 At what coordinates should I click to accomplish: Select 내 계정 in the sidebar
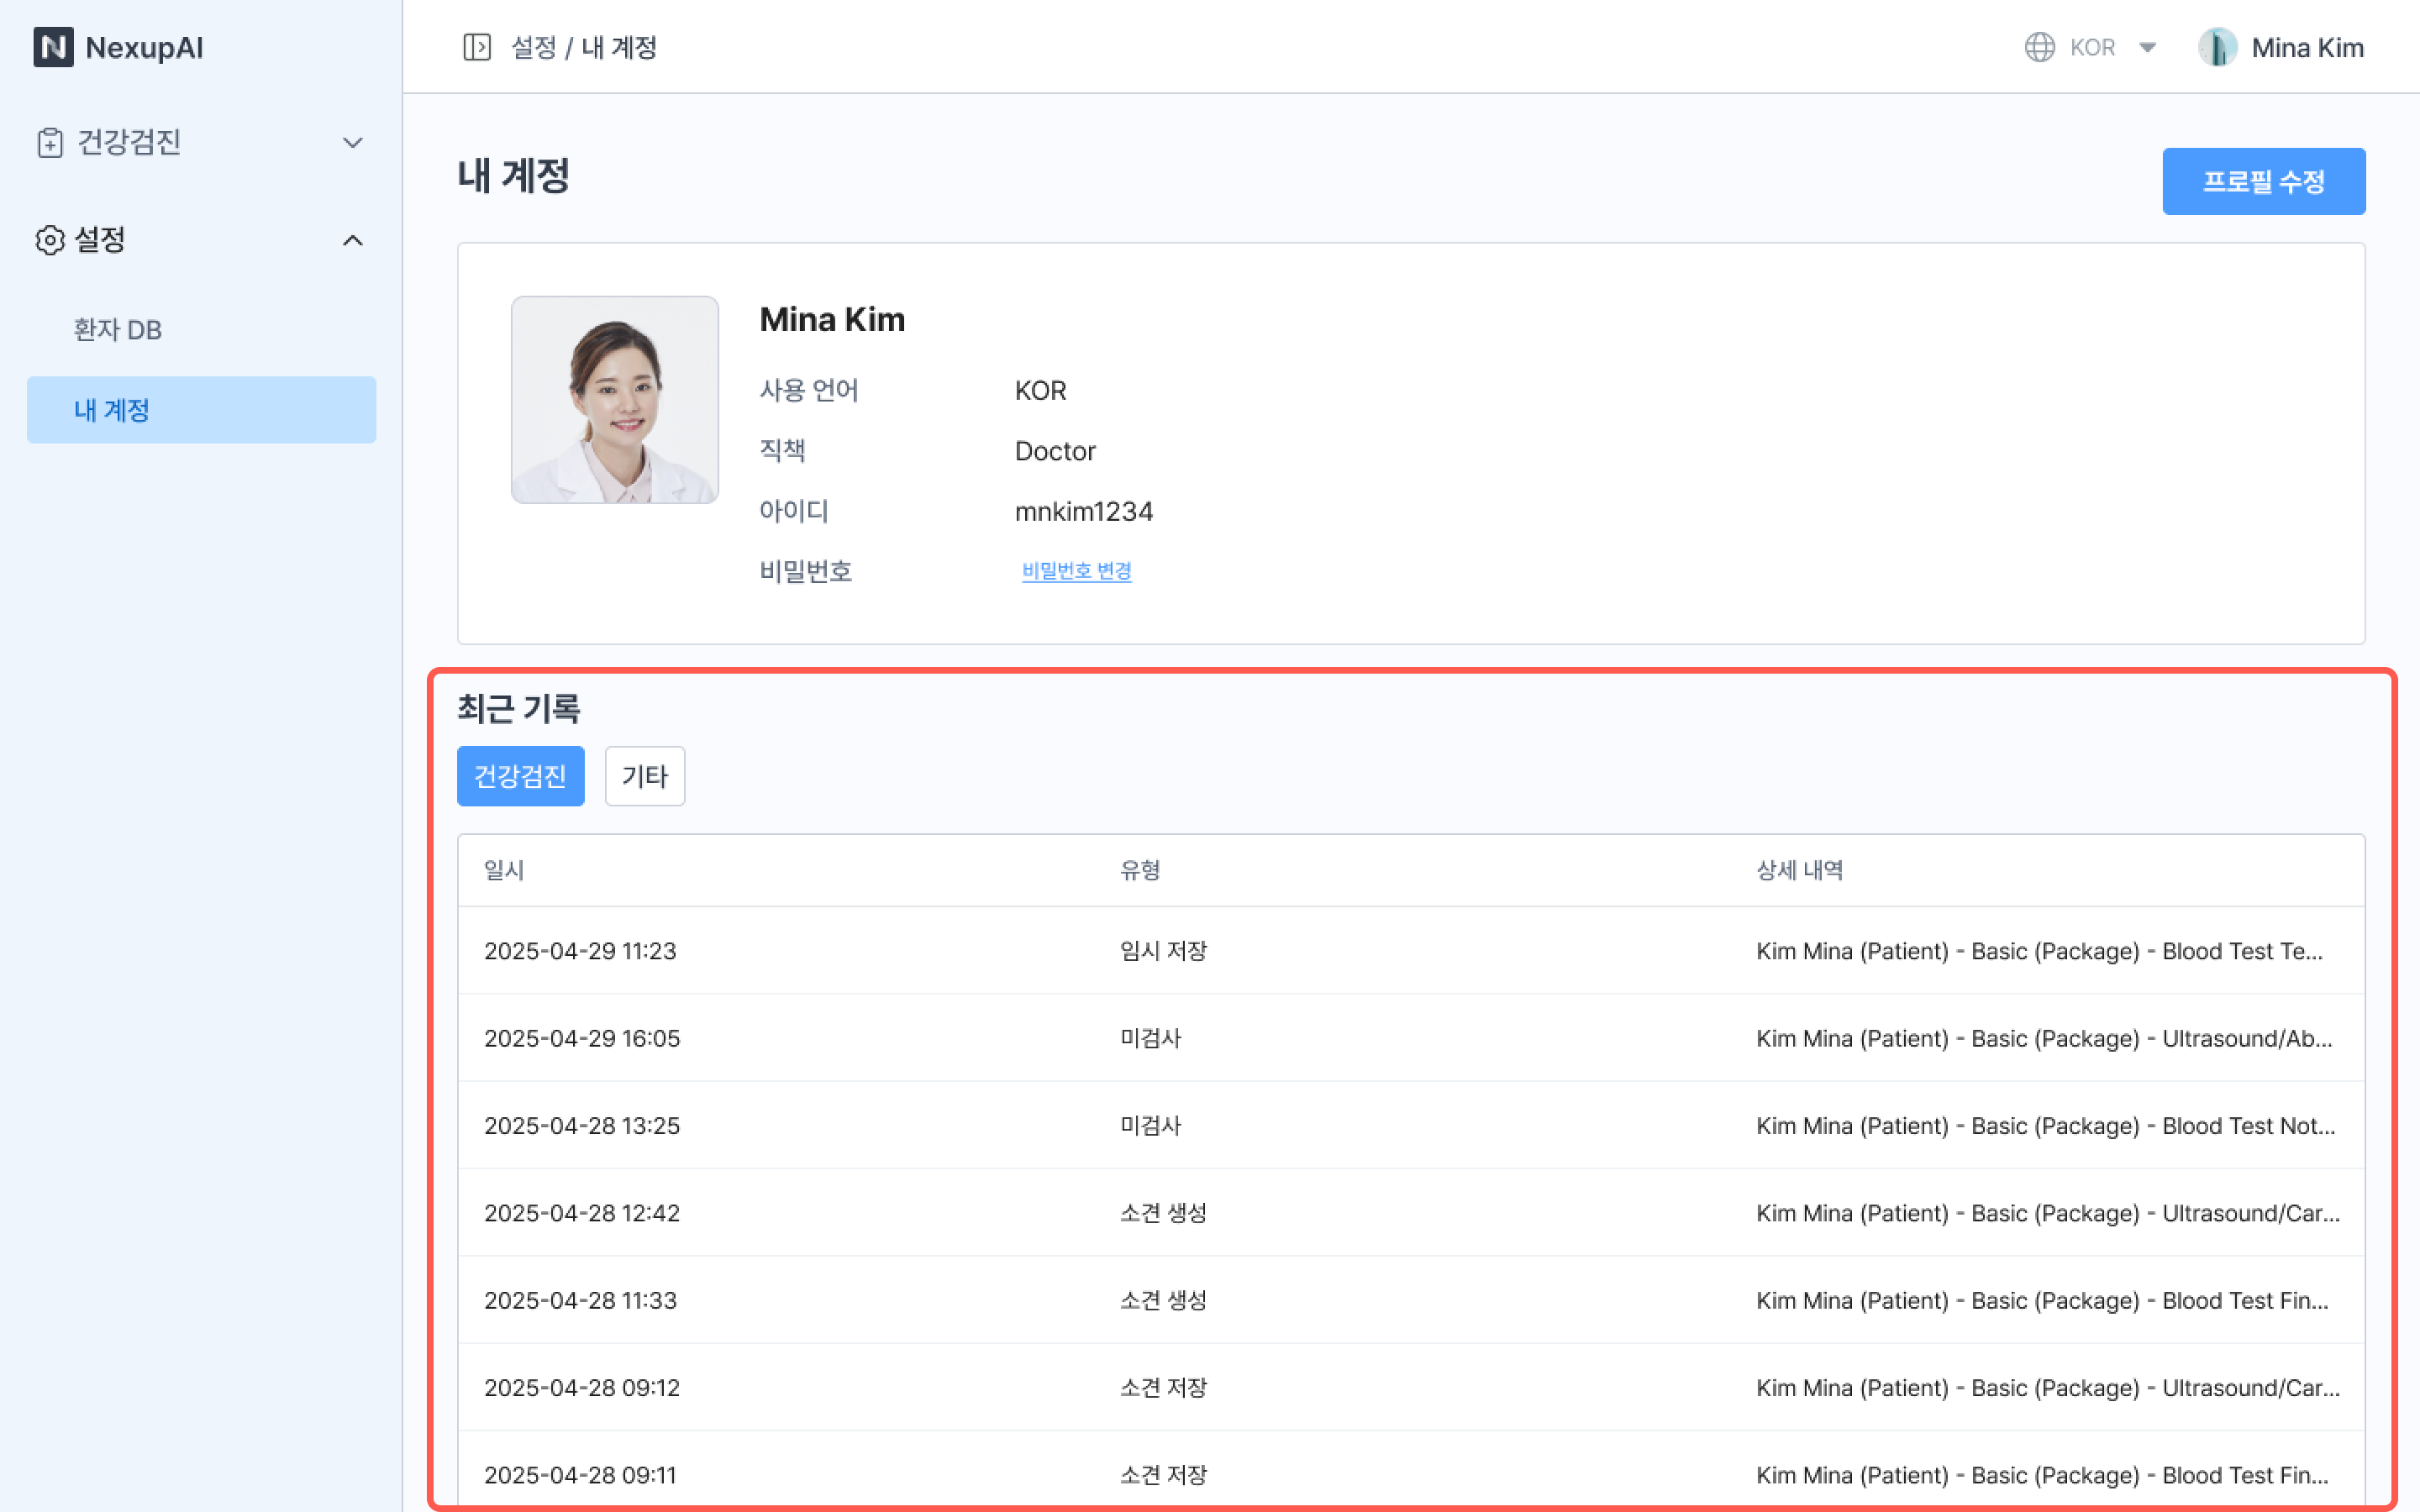[201, 410]
